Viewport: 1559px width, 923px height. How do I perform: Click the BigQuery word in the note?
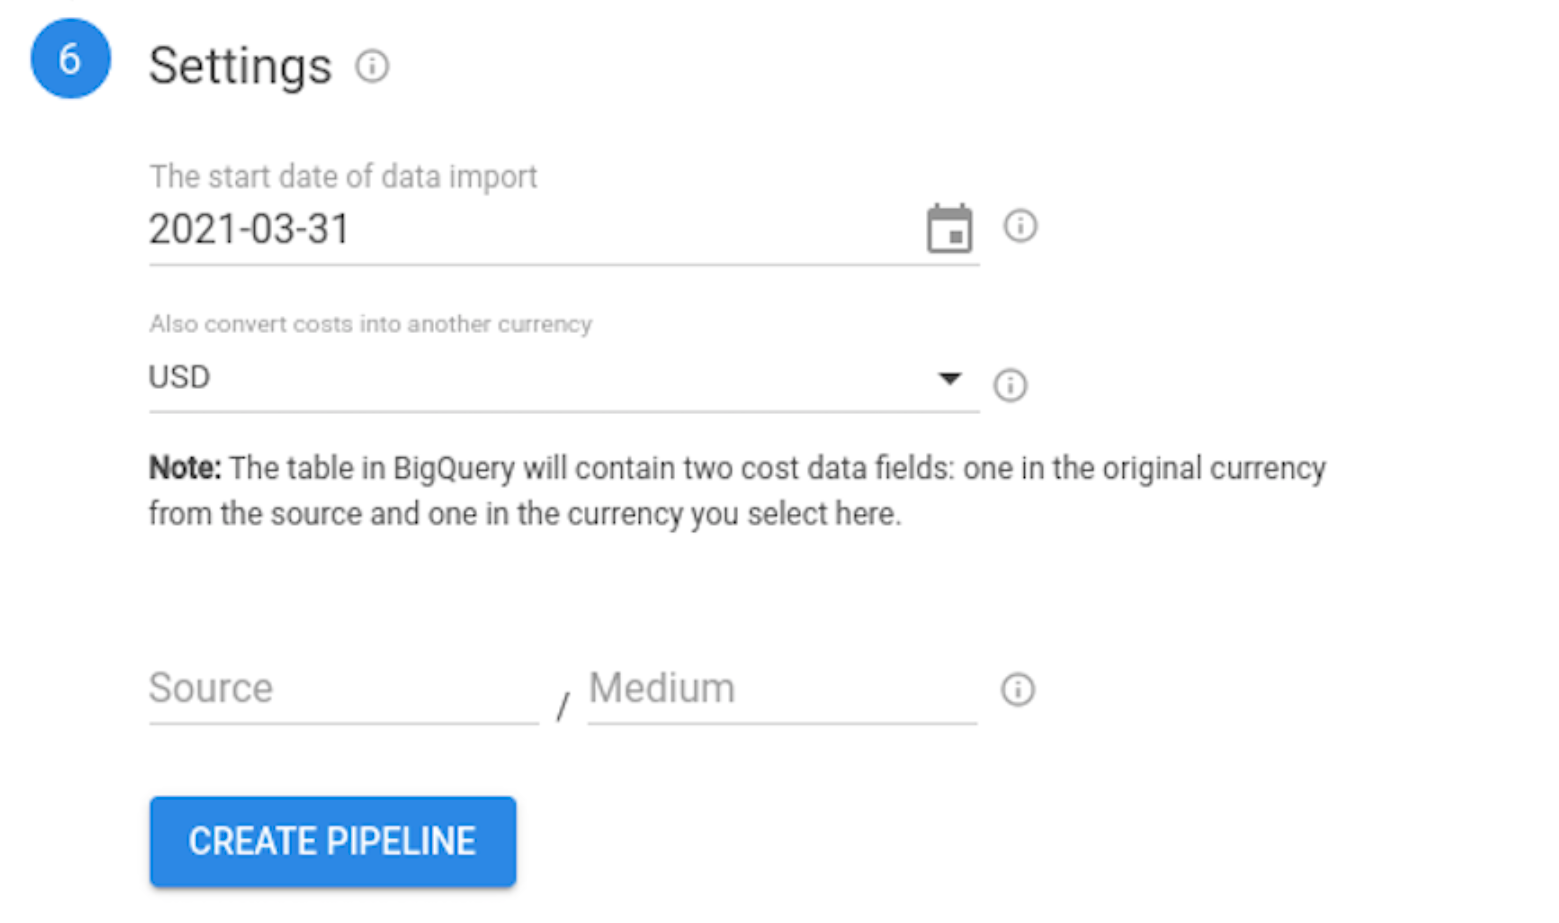click(x=454, y=468)
